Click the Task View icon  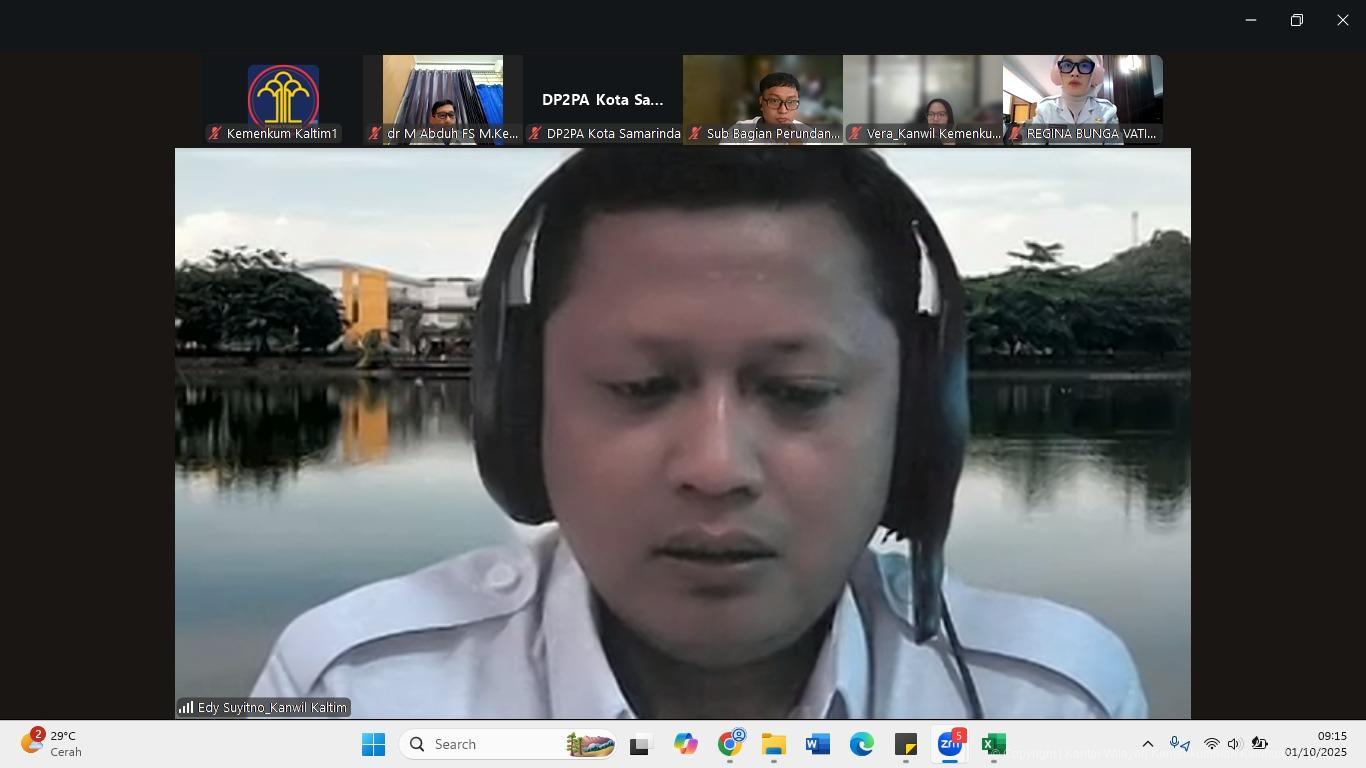click(x=640, y=745)
